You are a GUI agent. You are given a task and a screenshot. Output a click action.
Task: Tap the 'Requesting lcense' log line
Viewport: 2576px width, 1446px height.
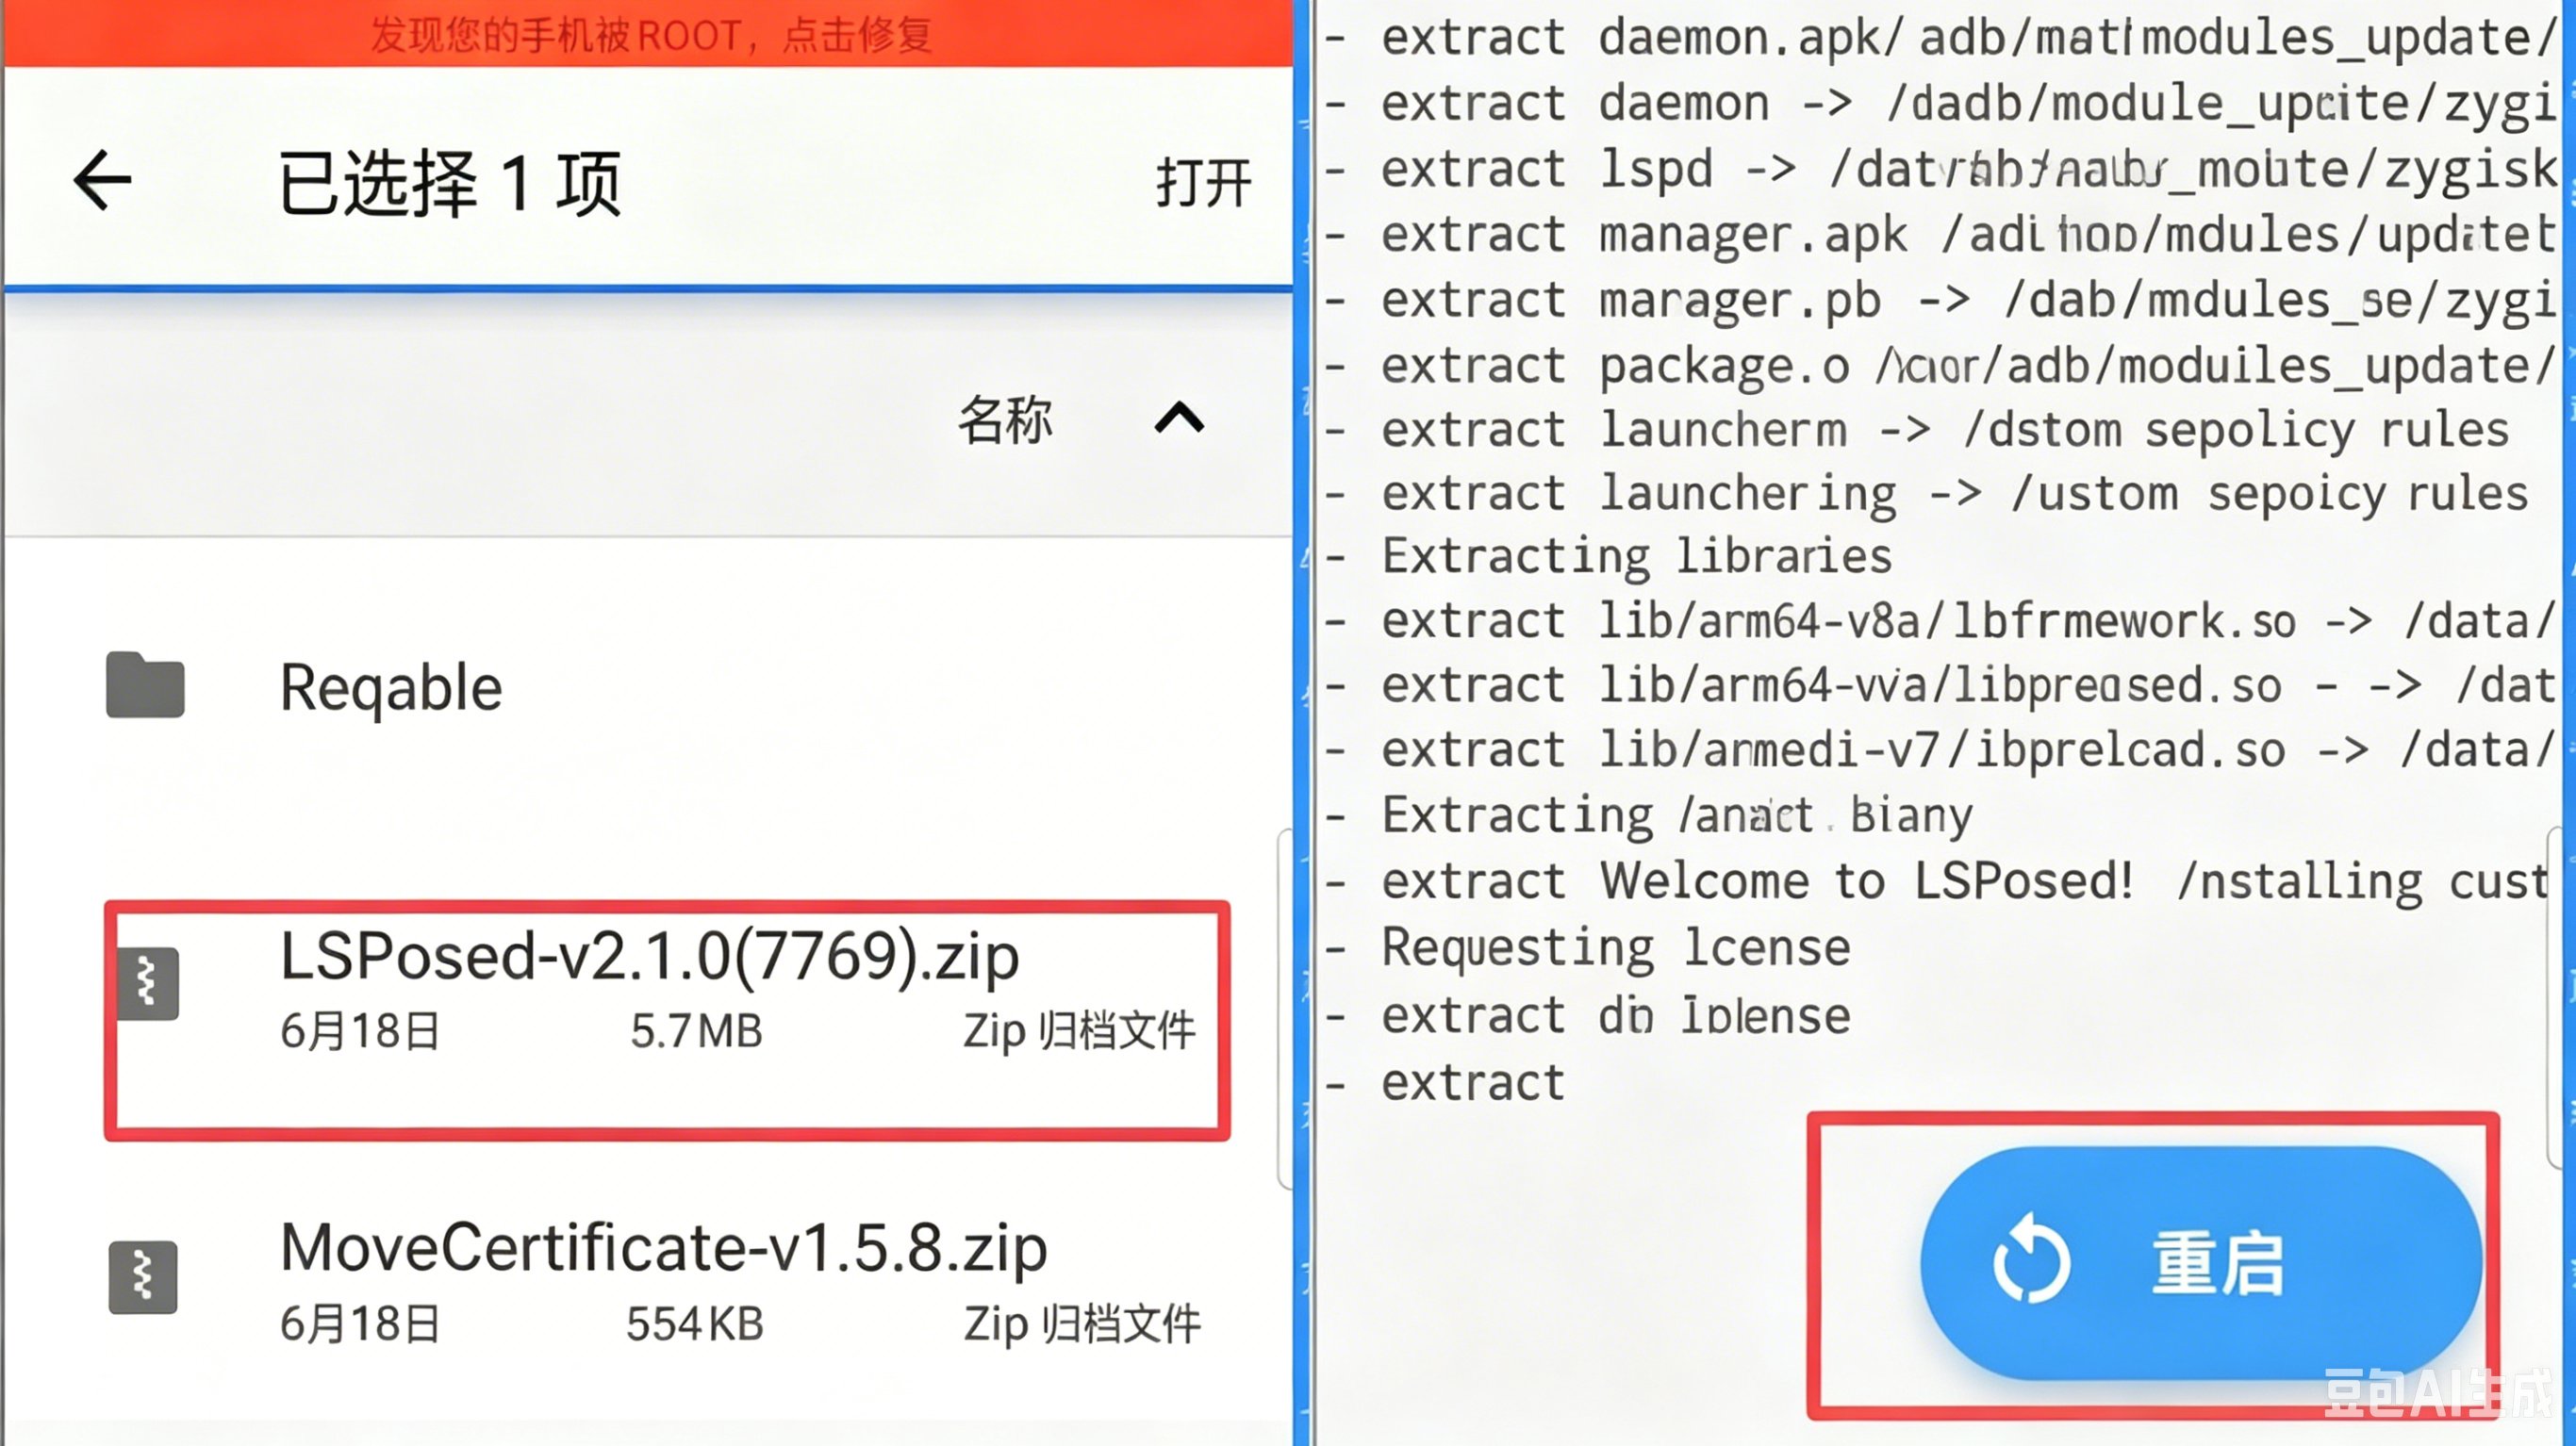(x=1587, y=947)
